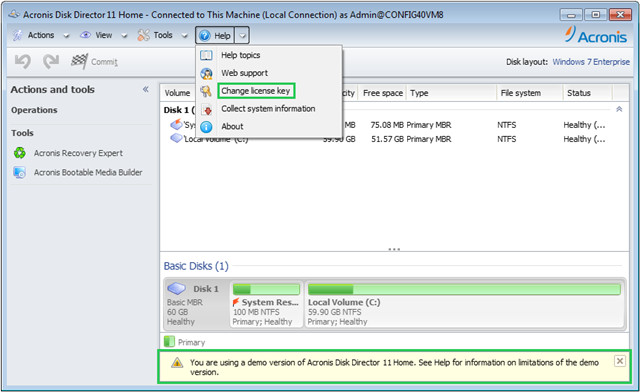Click the Operations section heading
The width and height of the screenshot is (640, 392).
pyautogui.click(x=34, y=110)
